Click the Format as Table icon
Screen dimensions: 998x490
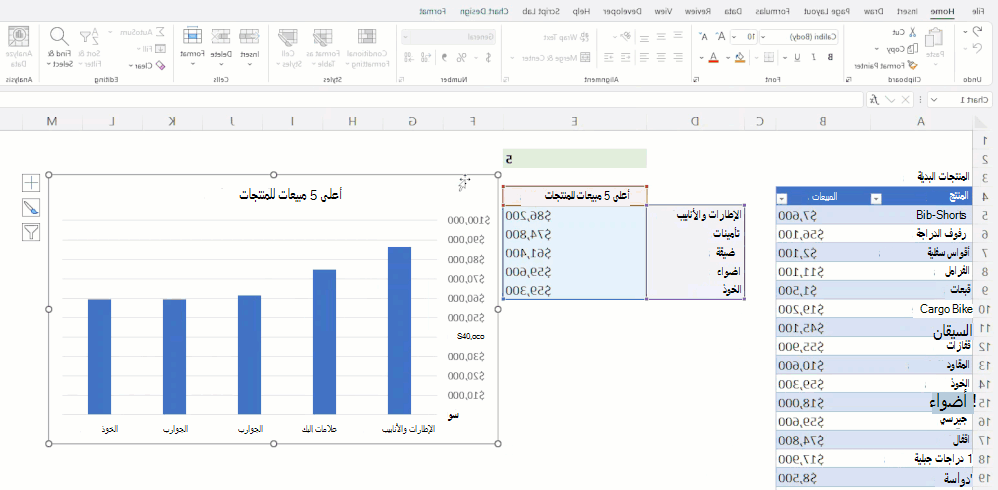tap(323, 36)
